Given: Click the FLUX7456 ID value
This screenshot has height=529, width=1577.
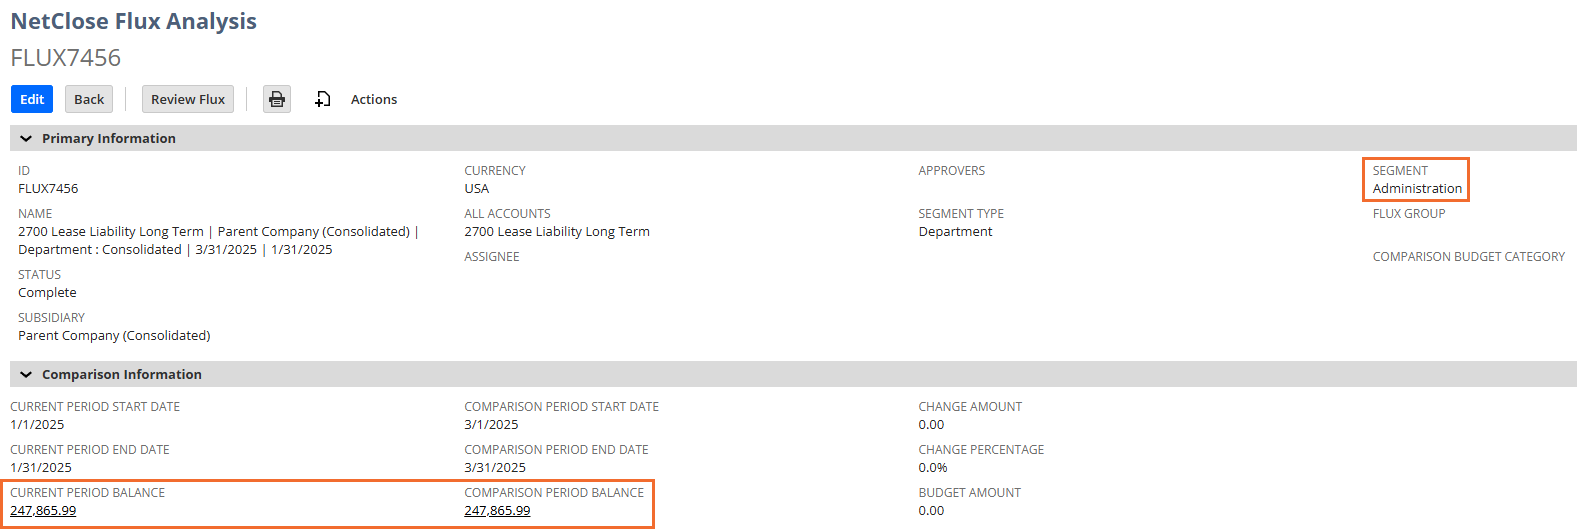Looking at the screenshot, I should 48,189.
